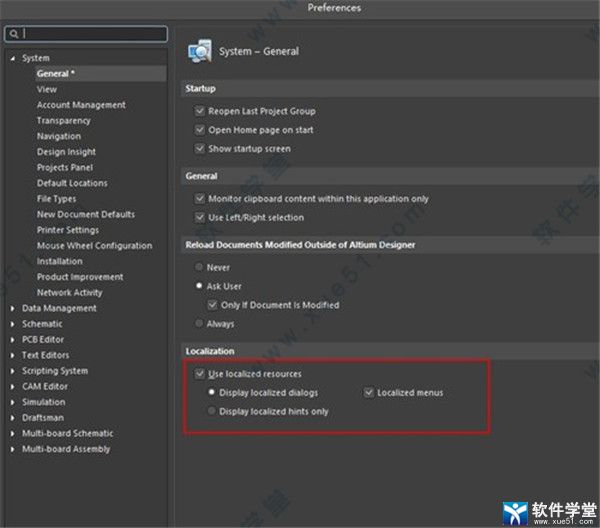Select Draftsman tree label

(x=43, y=418)
